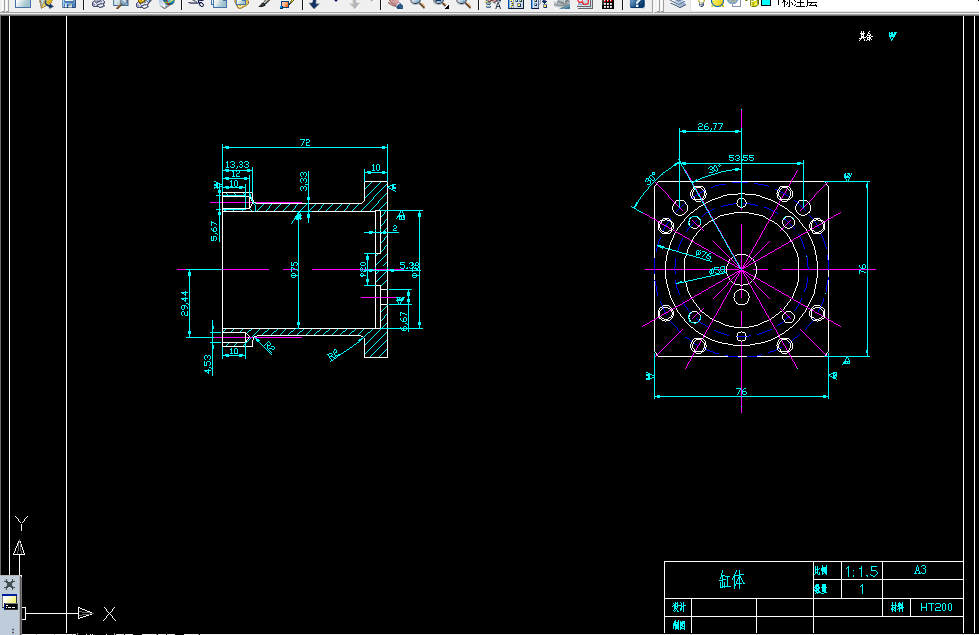Click the Save floppy disk icon
Viewport: 979px width, 635px height.
click(69, 3)
